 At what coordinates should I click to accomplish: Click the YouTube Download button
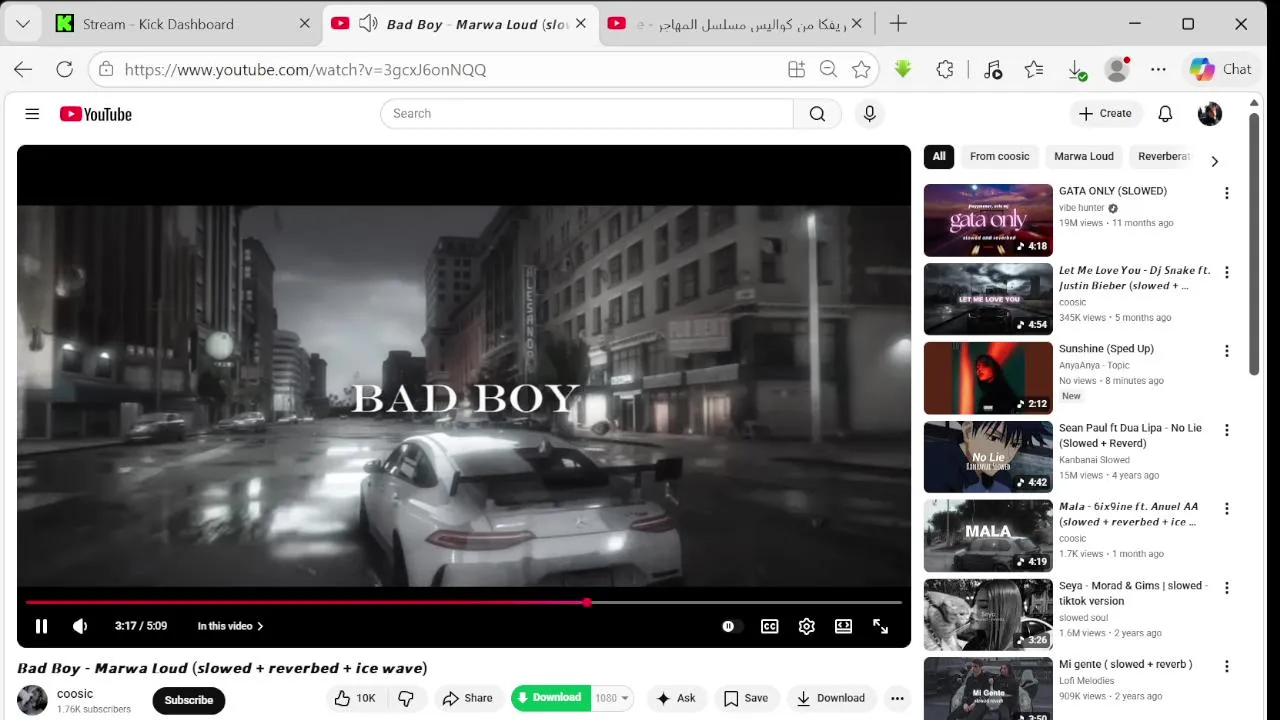(x=830, y=698)
